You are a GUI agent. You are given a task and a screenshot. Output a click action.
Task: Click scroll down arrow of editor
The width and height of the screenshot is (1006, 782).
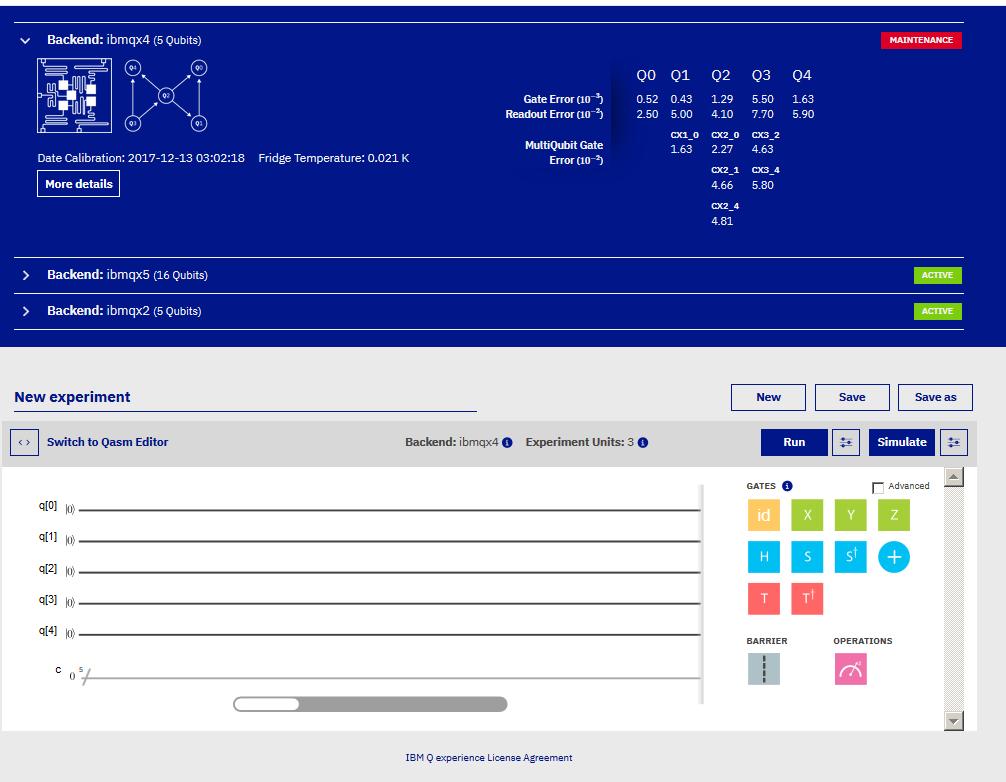[954, 721]
